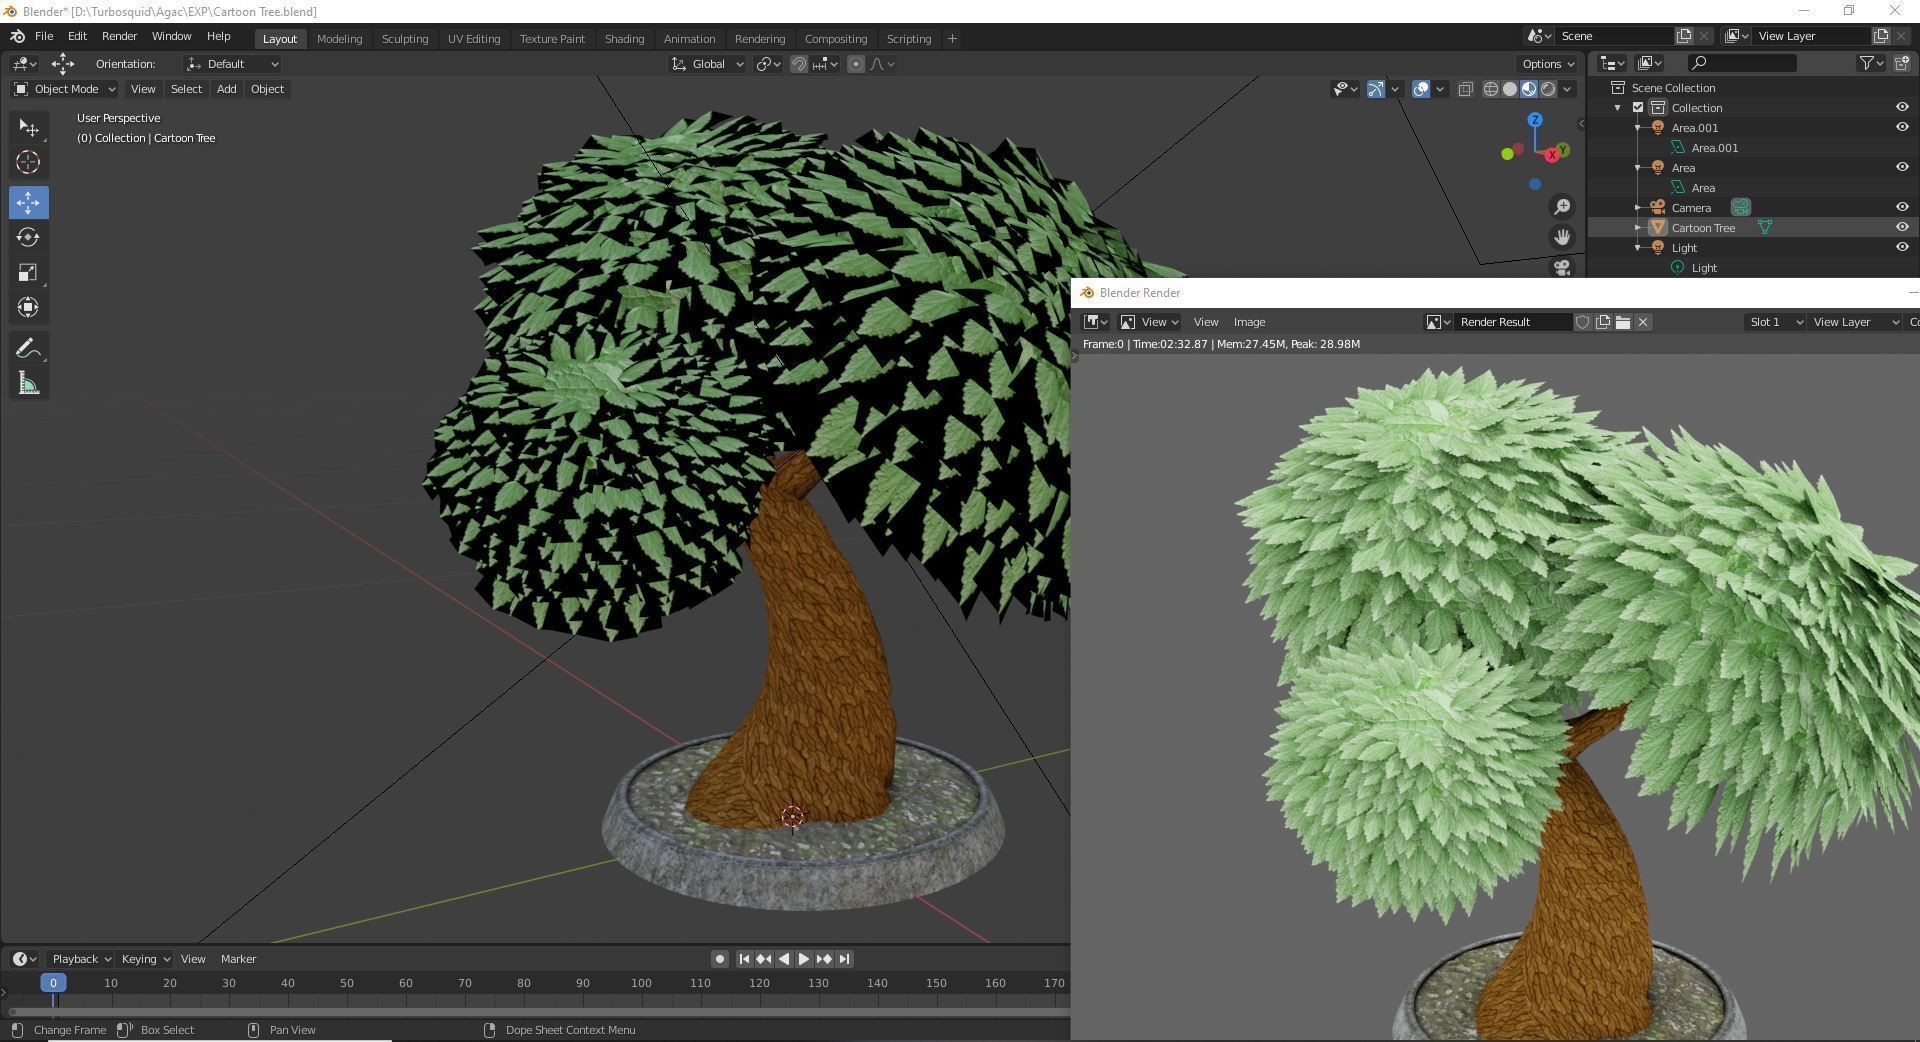The width and height of the screenshot is (1920, 1042).
Task: Open the Playback popover
Action: (x=81, y=959)
